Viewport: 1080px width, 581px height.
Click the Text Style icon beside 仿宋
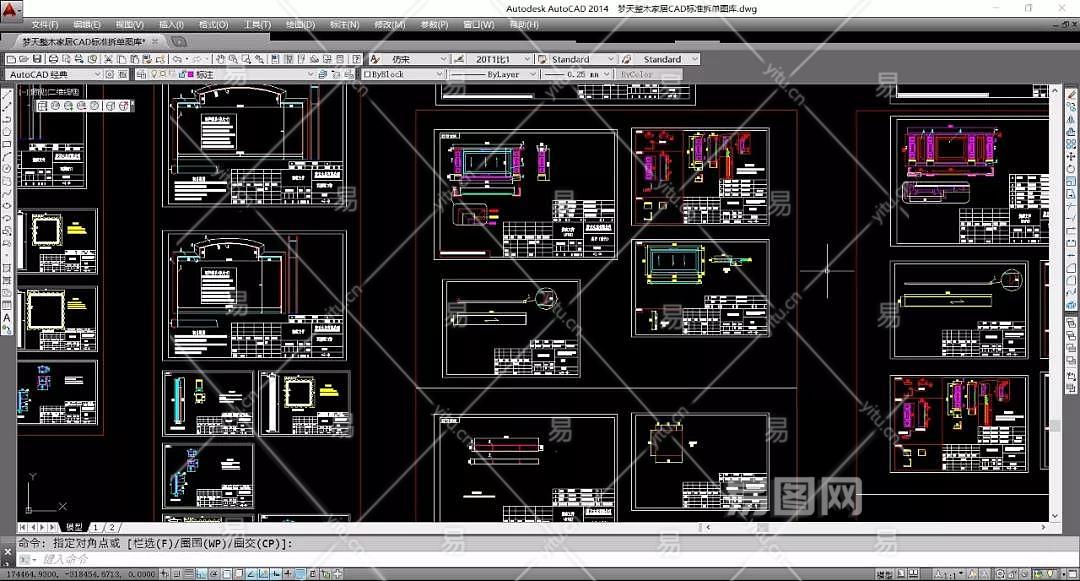(375, 59)
